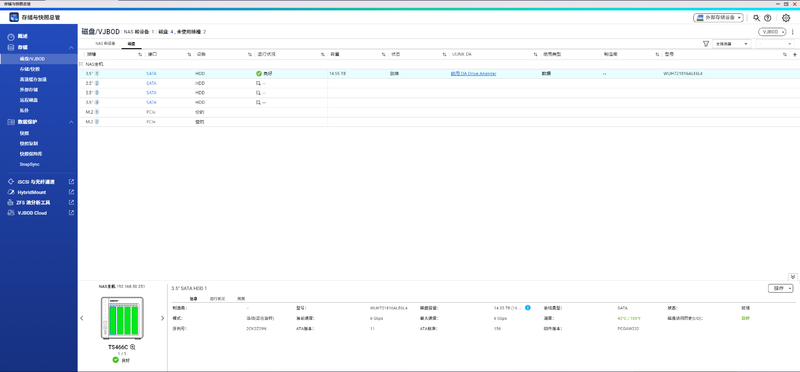The height and width of the screenshot is (372, 800).
Task: Select the M.2 slot 1 row
Action: [439, 112]
